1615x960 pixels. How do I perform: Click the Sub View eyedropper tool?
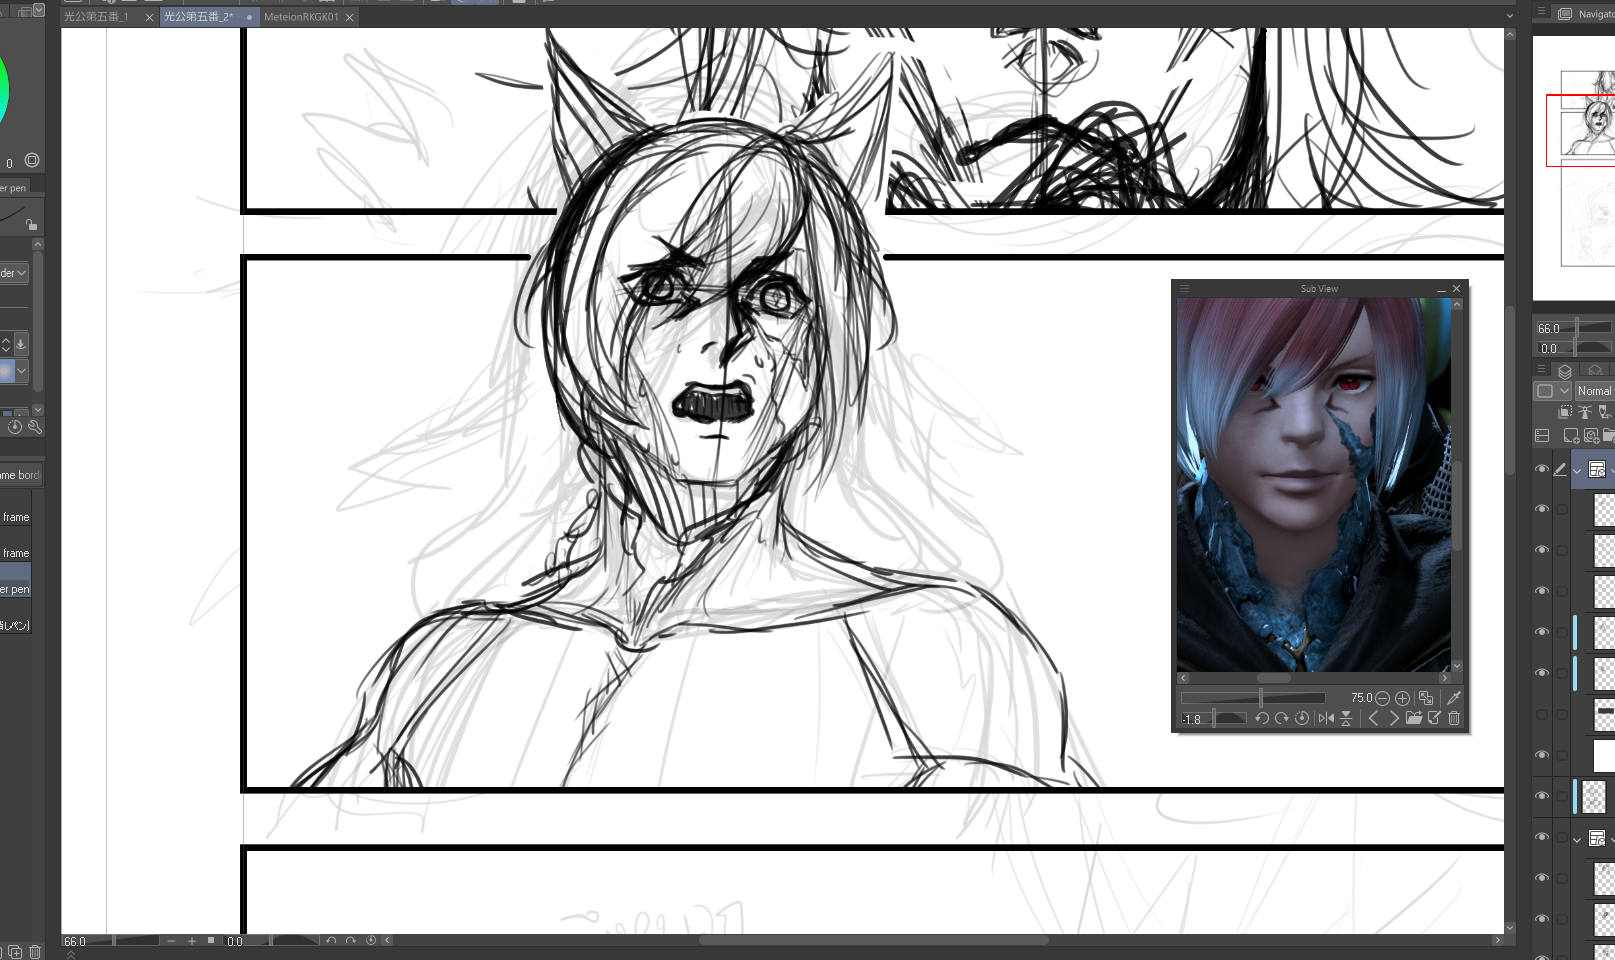(1454, 698)
